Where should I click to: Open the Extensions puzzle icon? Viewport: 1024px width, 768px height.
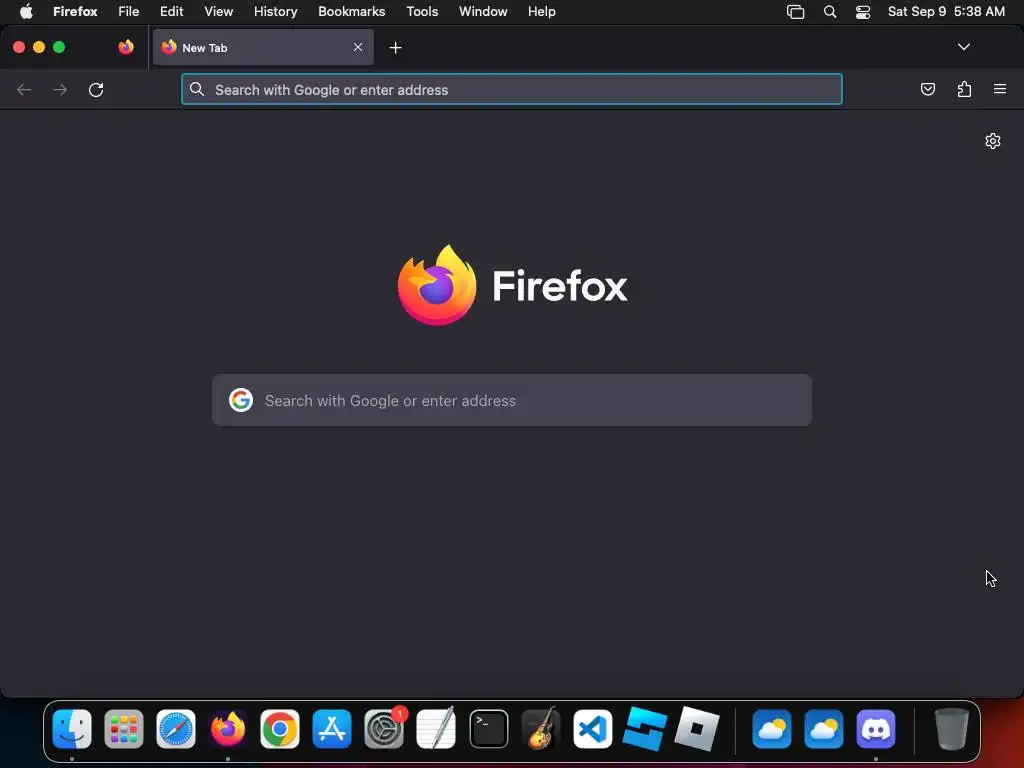[x=964, y=89]
